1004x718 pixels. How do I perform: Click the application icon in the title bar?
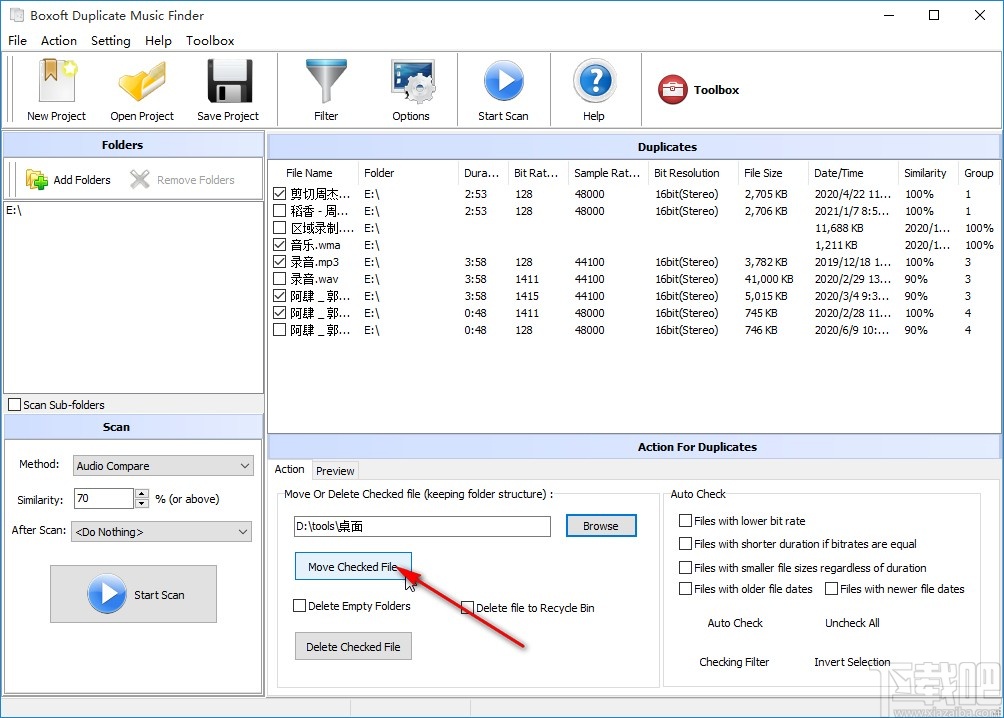(x=17, y=15)
